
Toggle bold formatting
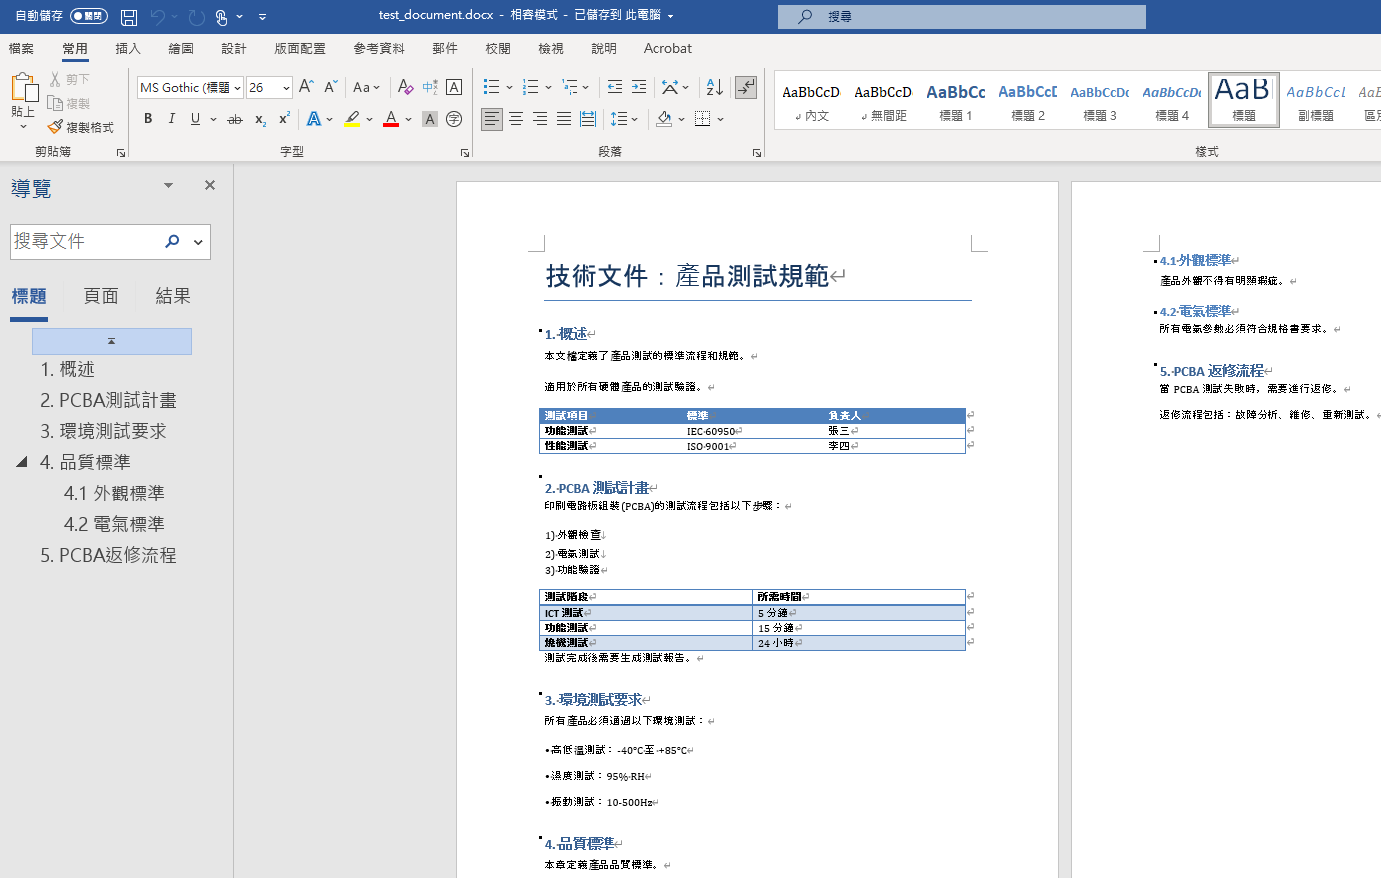click(148, 119)
